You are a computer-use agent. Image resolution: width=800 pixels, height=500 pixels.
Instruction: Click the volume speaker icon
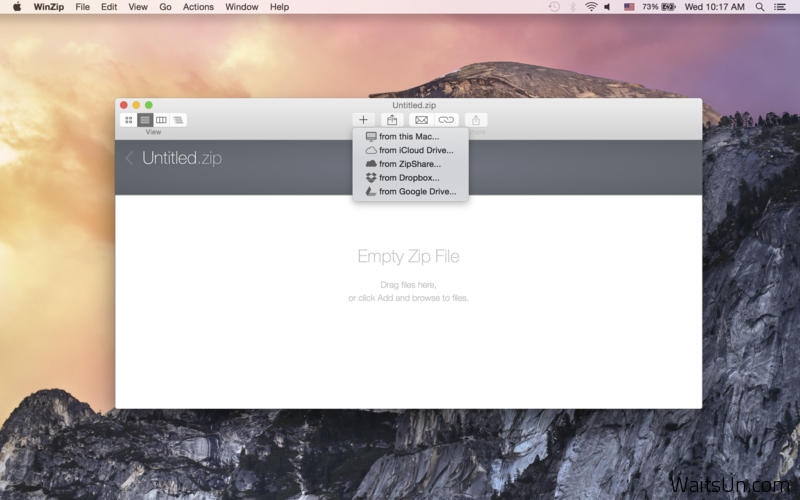(x=608, y=7)
